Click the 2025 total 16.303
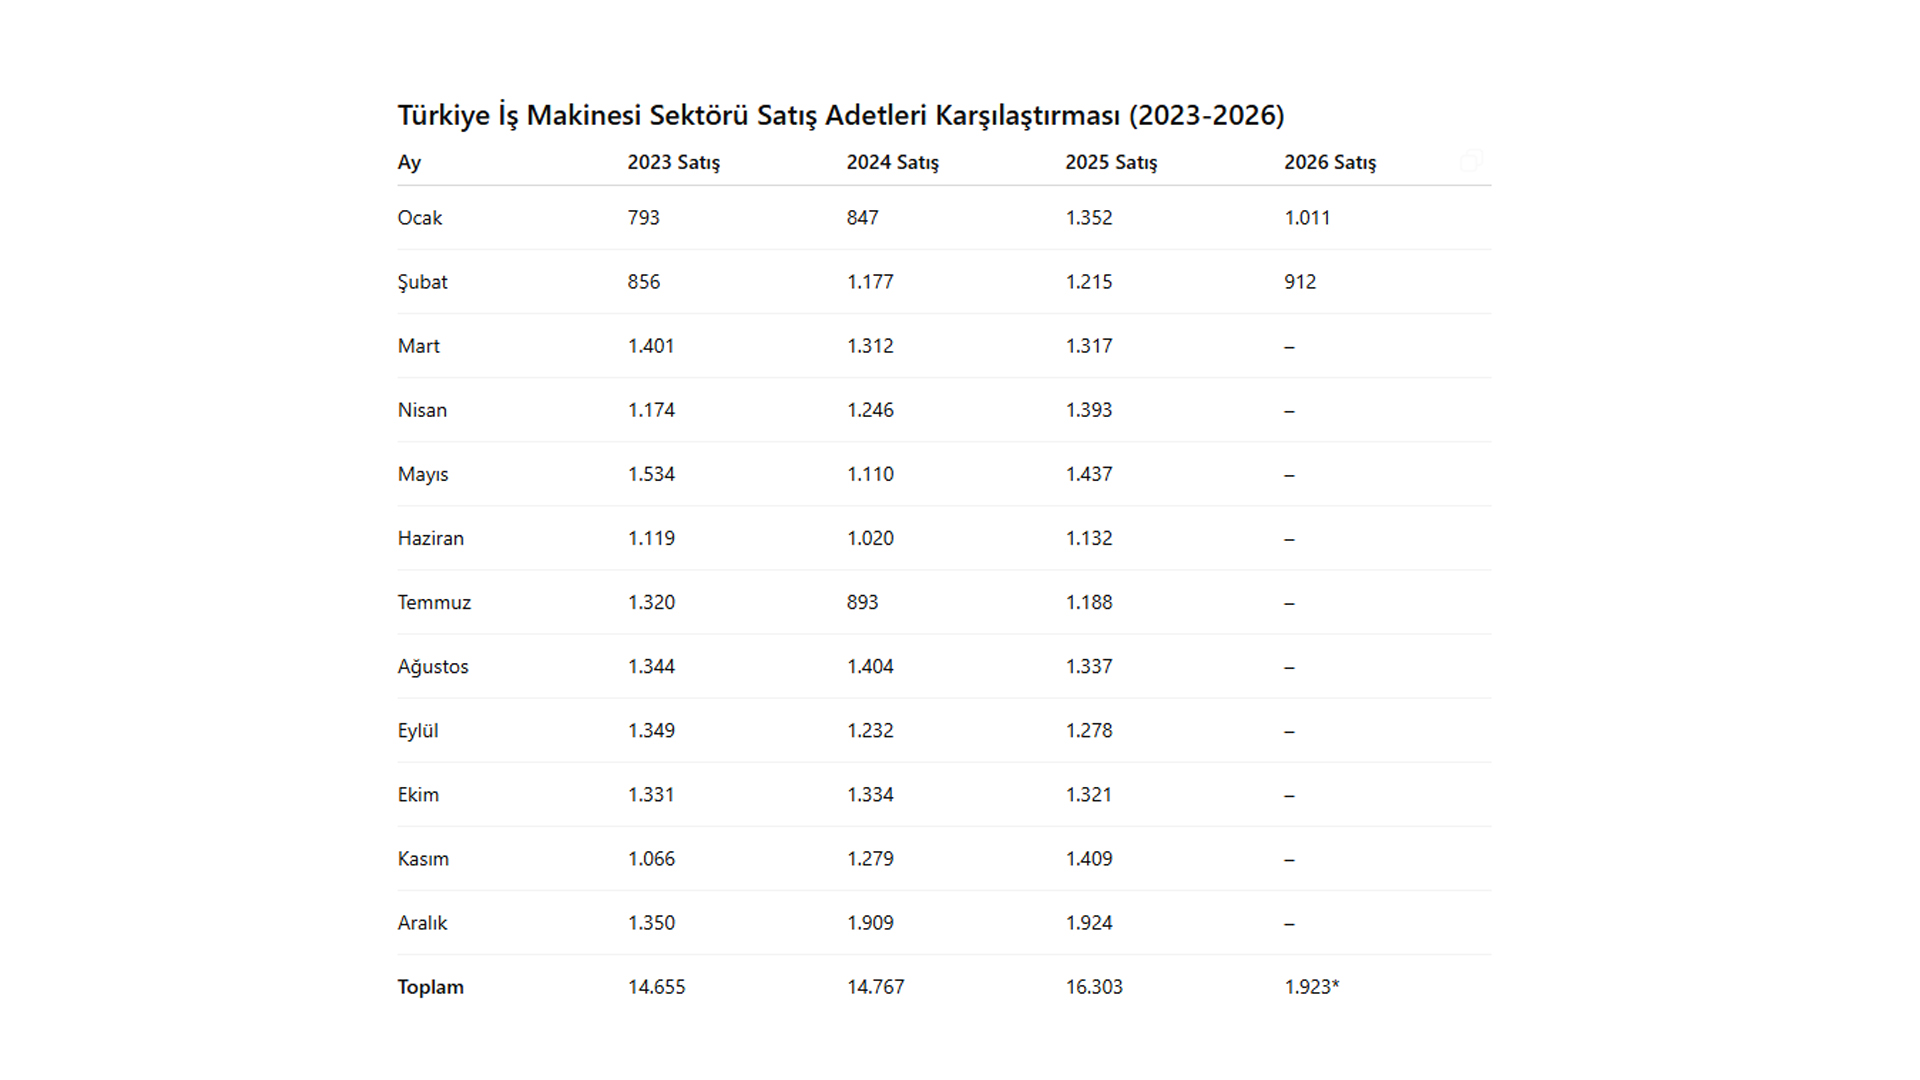This screenshot has height=1080, width=1920. pos(1094,987)
